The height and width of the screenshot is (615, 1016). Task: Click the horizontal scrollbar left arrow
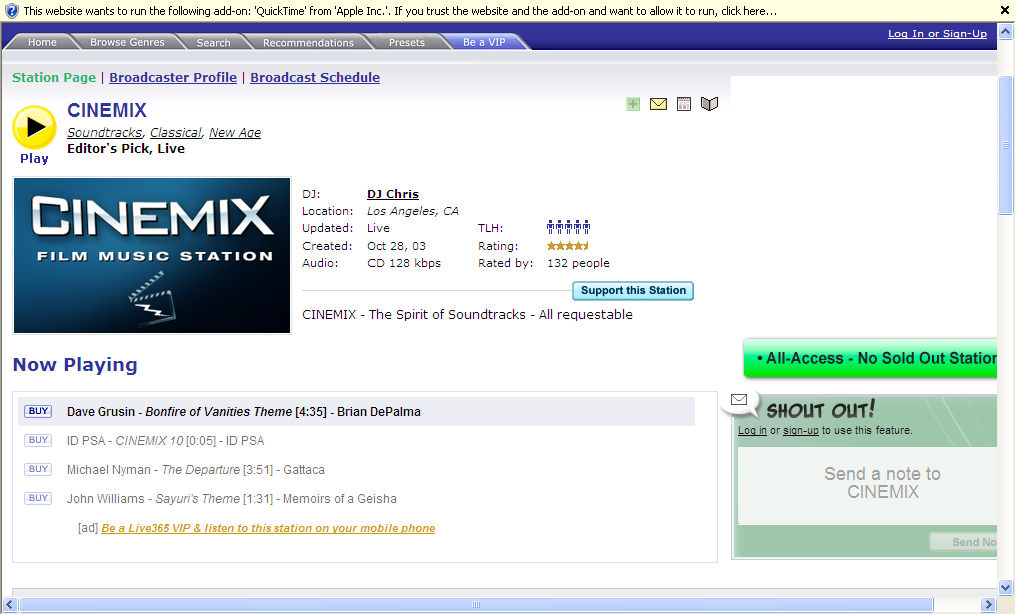click(x=10, y=605)
